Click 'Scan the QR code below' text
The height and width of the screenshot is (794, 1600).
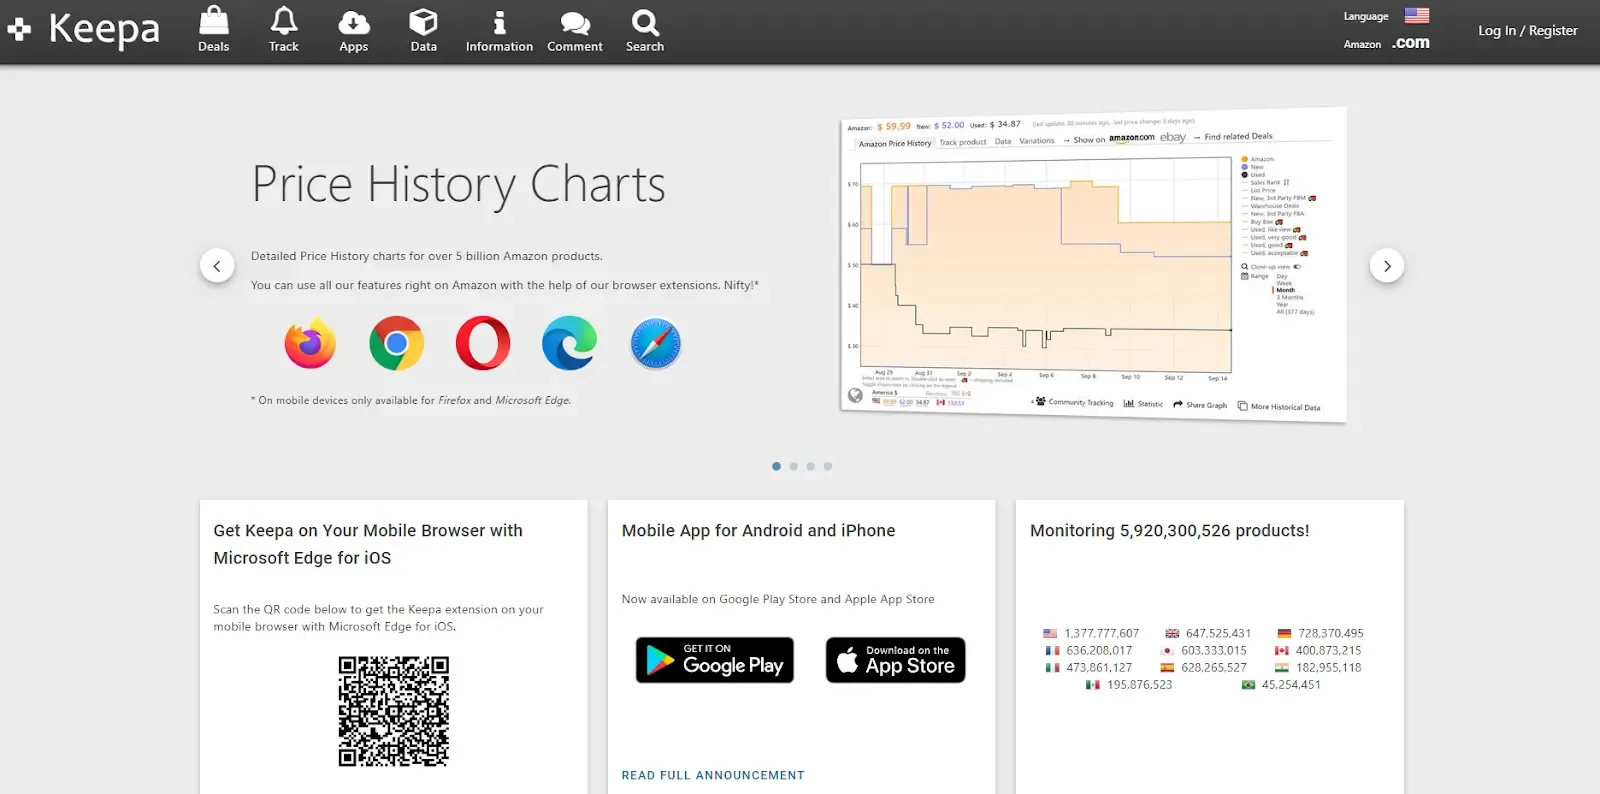[378, 618]
